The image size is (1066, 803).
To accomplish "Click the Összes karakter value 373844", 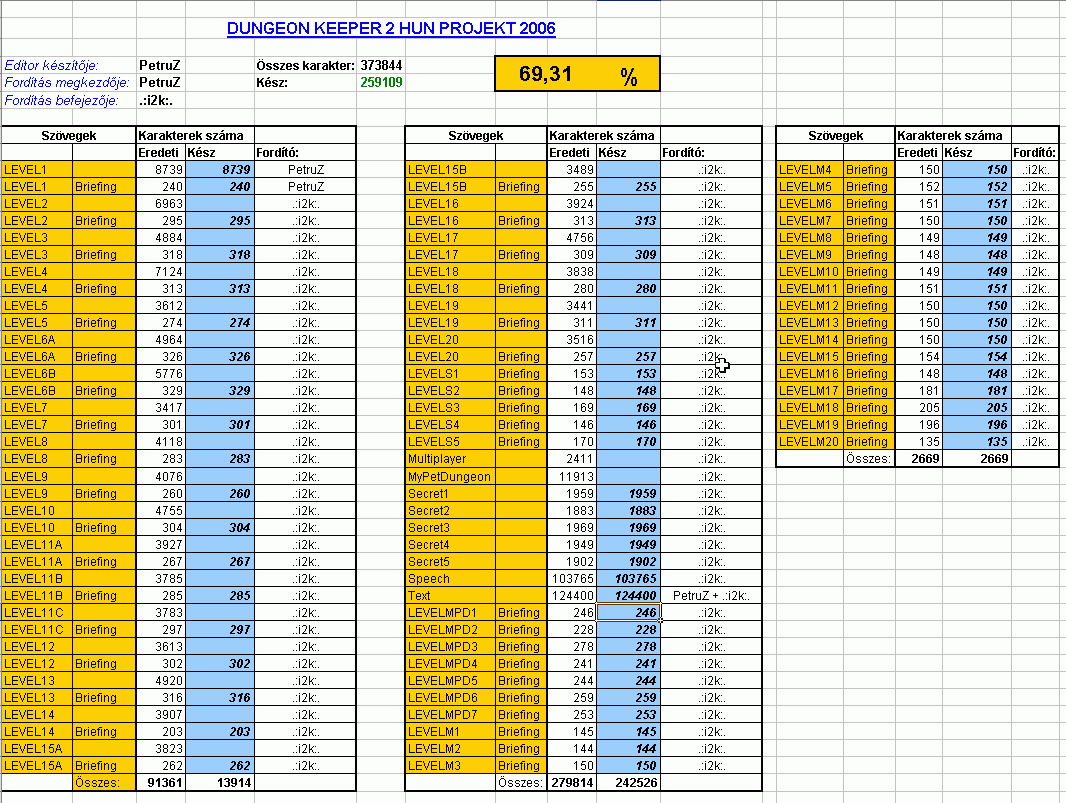I will point(381,65).
